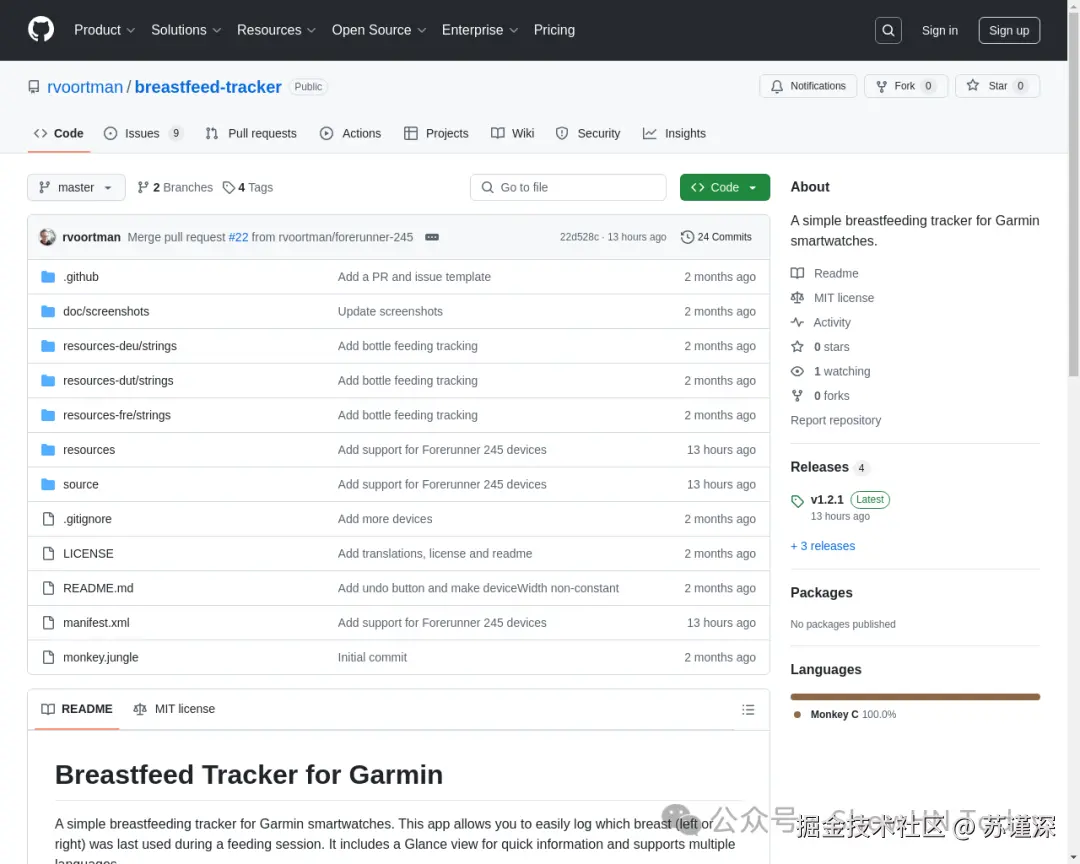The height and width of the screenshot is (864, 1080).
Task: View the 24 Commits history
Action: 716,237
